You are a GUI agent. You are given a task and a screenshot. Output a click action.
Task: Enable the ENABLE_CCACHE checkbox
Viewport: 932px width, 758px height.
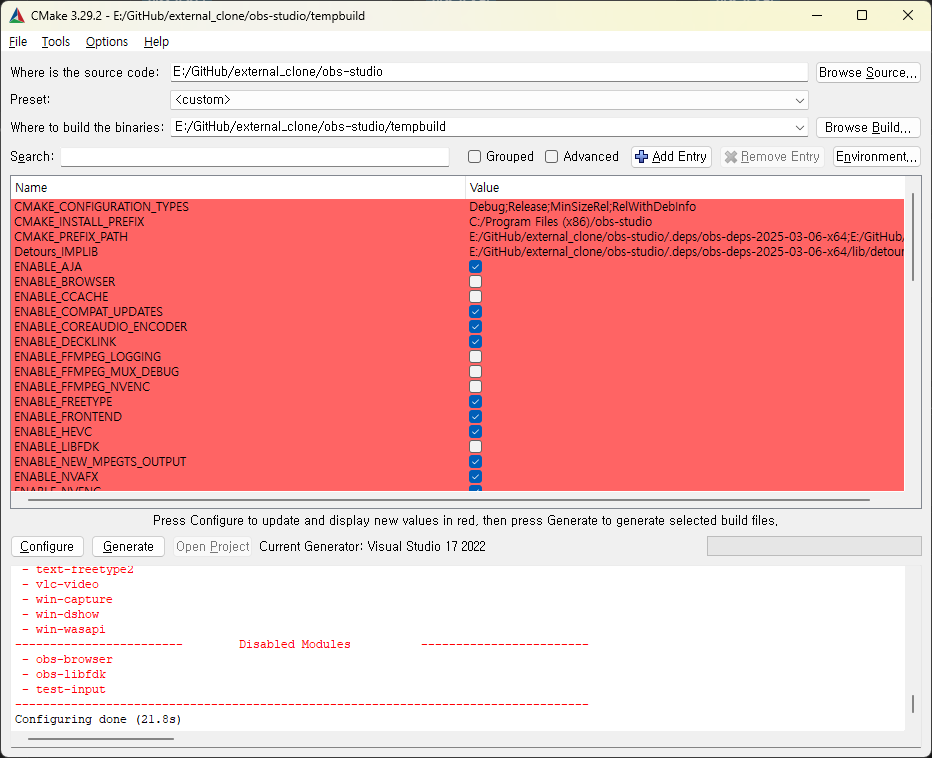pyautogui.click(x=476, y=297)
